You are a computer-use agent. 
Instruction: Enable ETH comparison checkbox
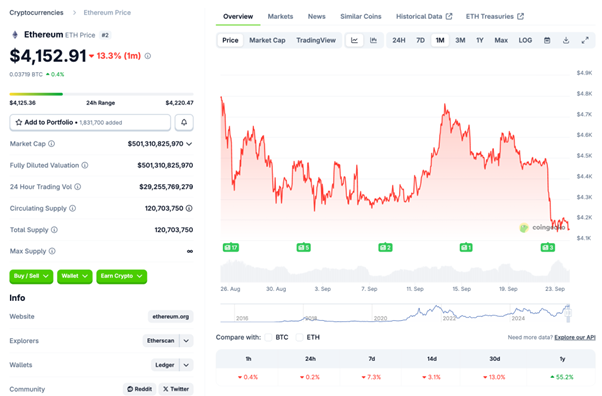299,337
